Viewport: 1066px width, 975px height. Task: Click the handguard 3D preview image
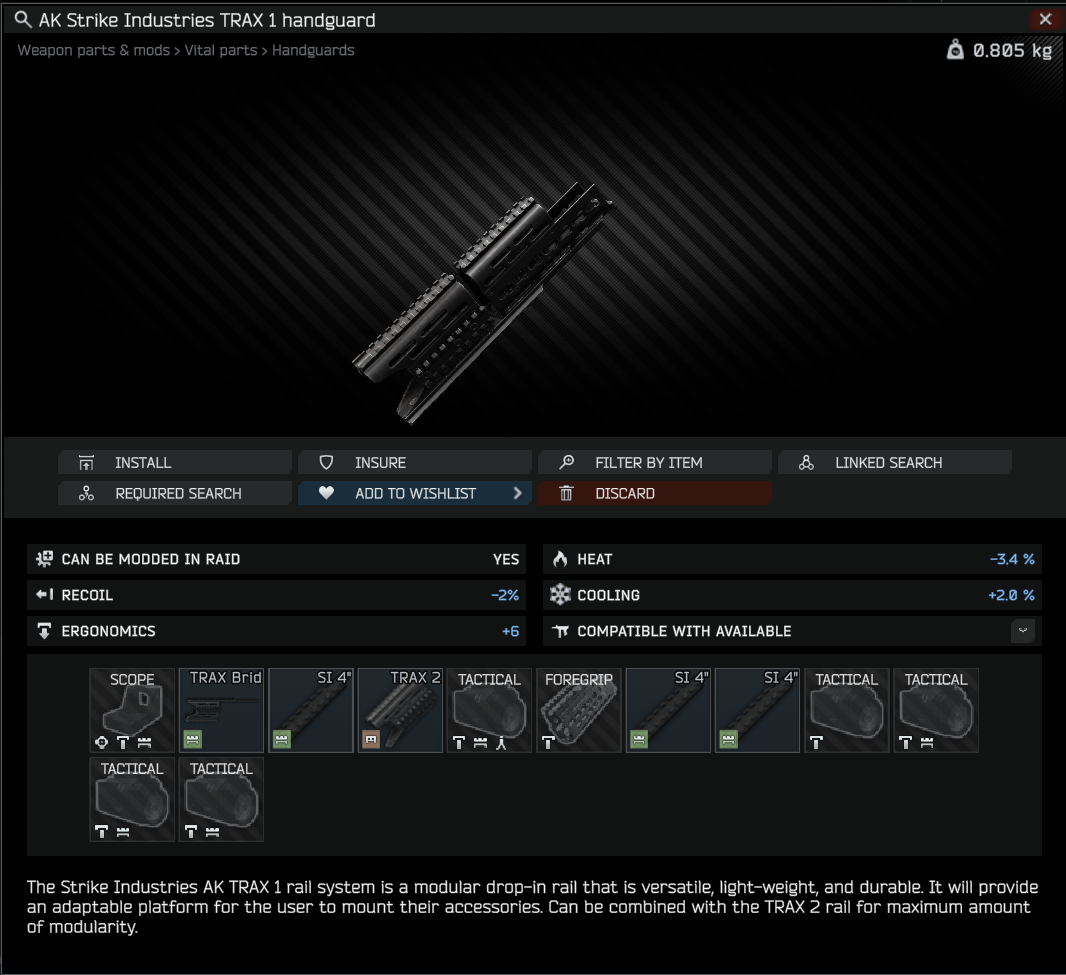pyautogui.click(x=481, y=303)
